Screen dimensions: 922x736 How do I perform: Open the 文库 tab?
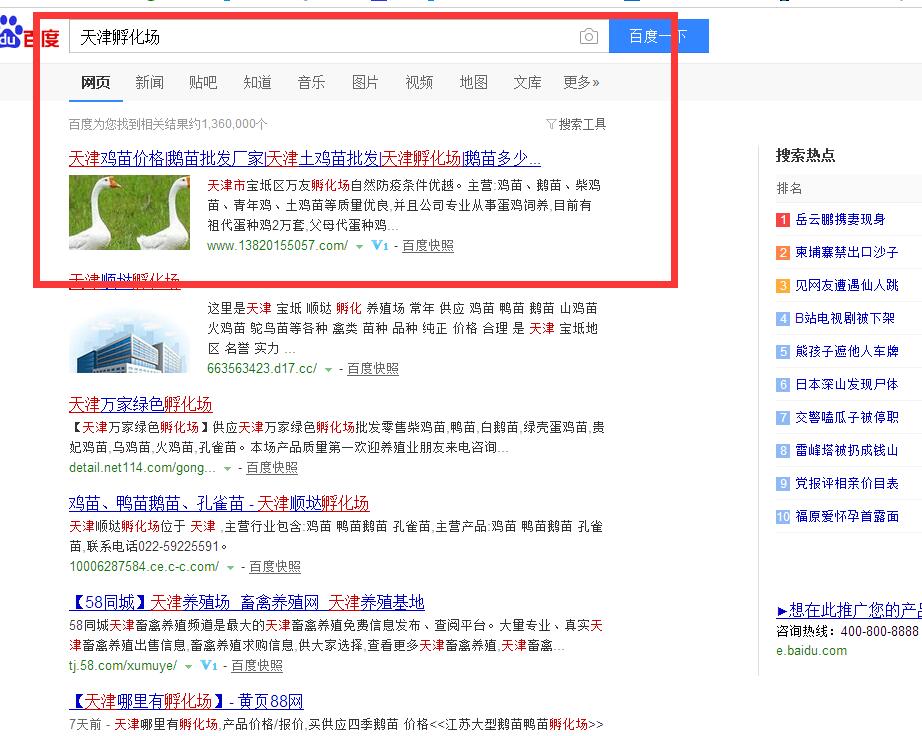pos(527,82)
